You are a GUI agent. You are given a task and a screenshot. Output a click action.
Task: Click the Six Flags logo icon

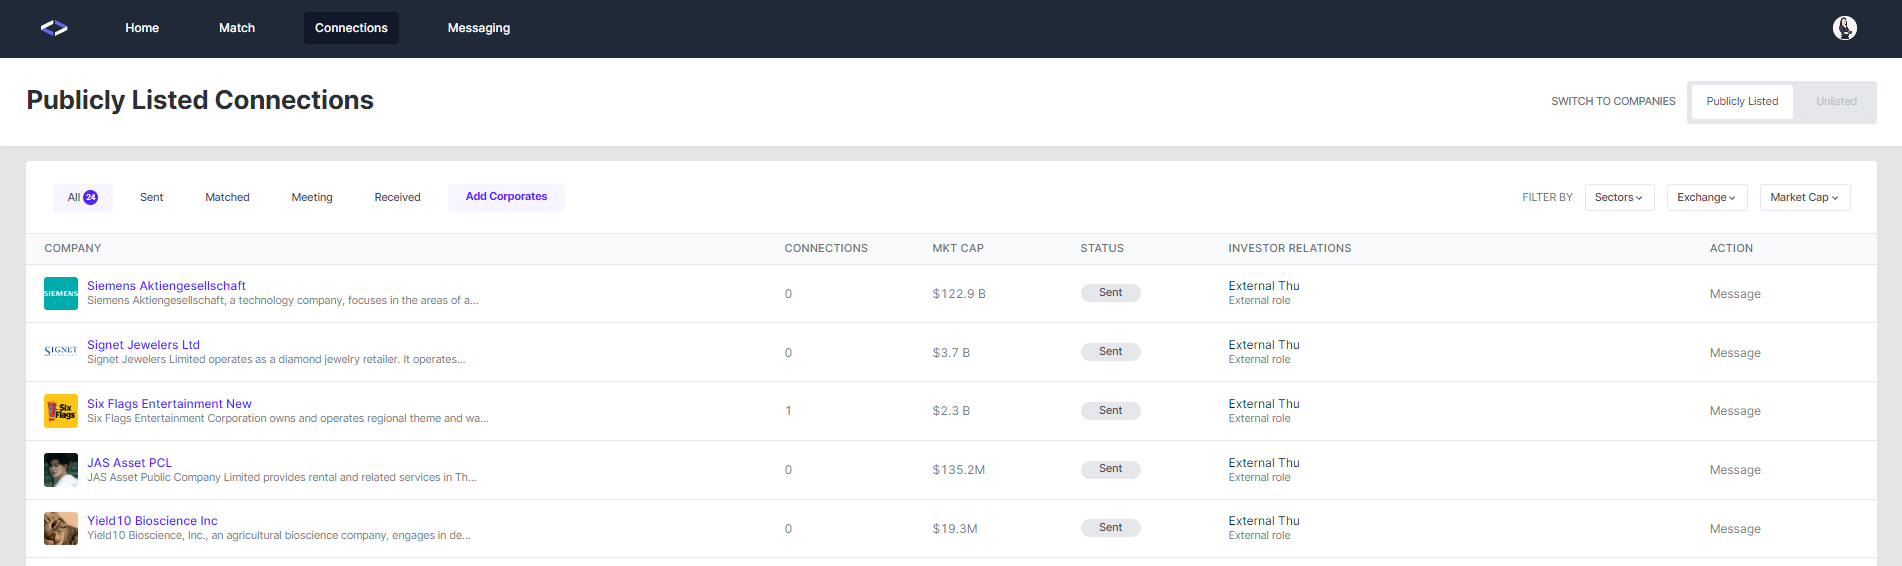pos(61,411)
